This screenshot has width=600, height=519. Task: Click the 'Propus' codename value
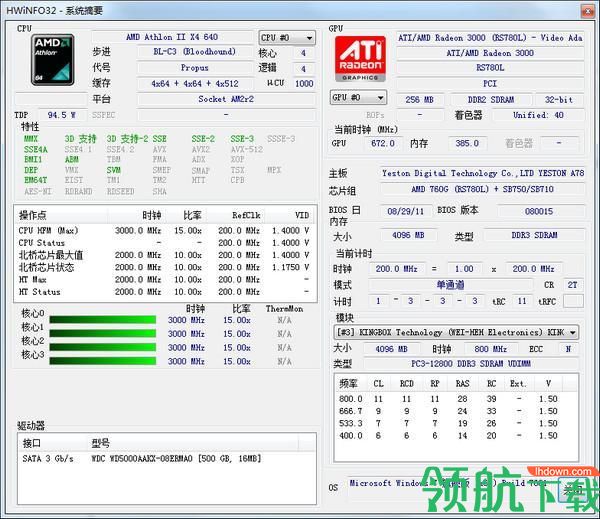pyautogui.click(x=195, y=68)
